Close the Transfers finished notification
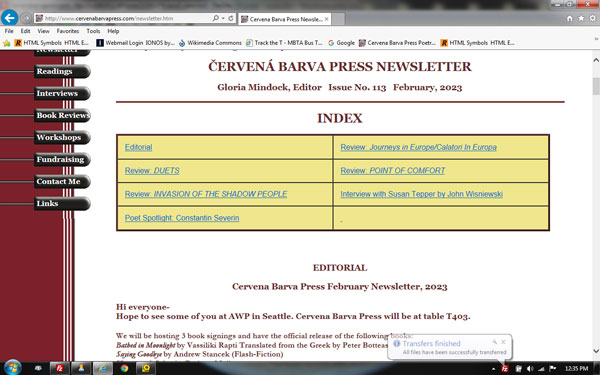This screenshot has height=375, width=600. point(504,342)
